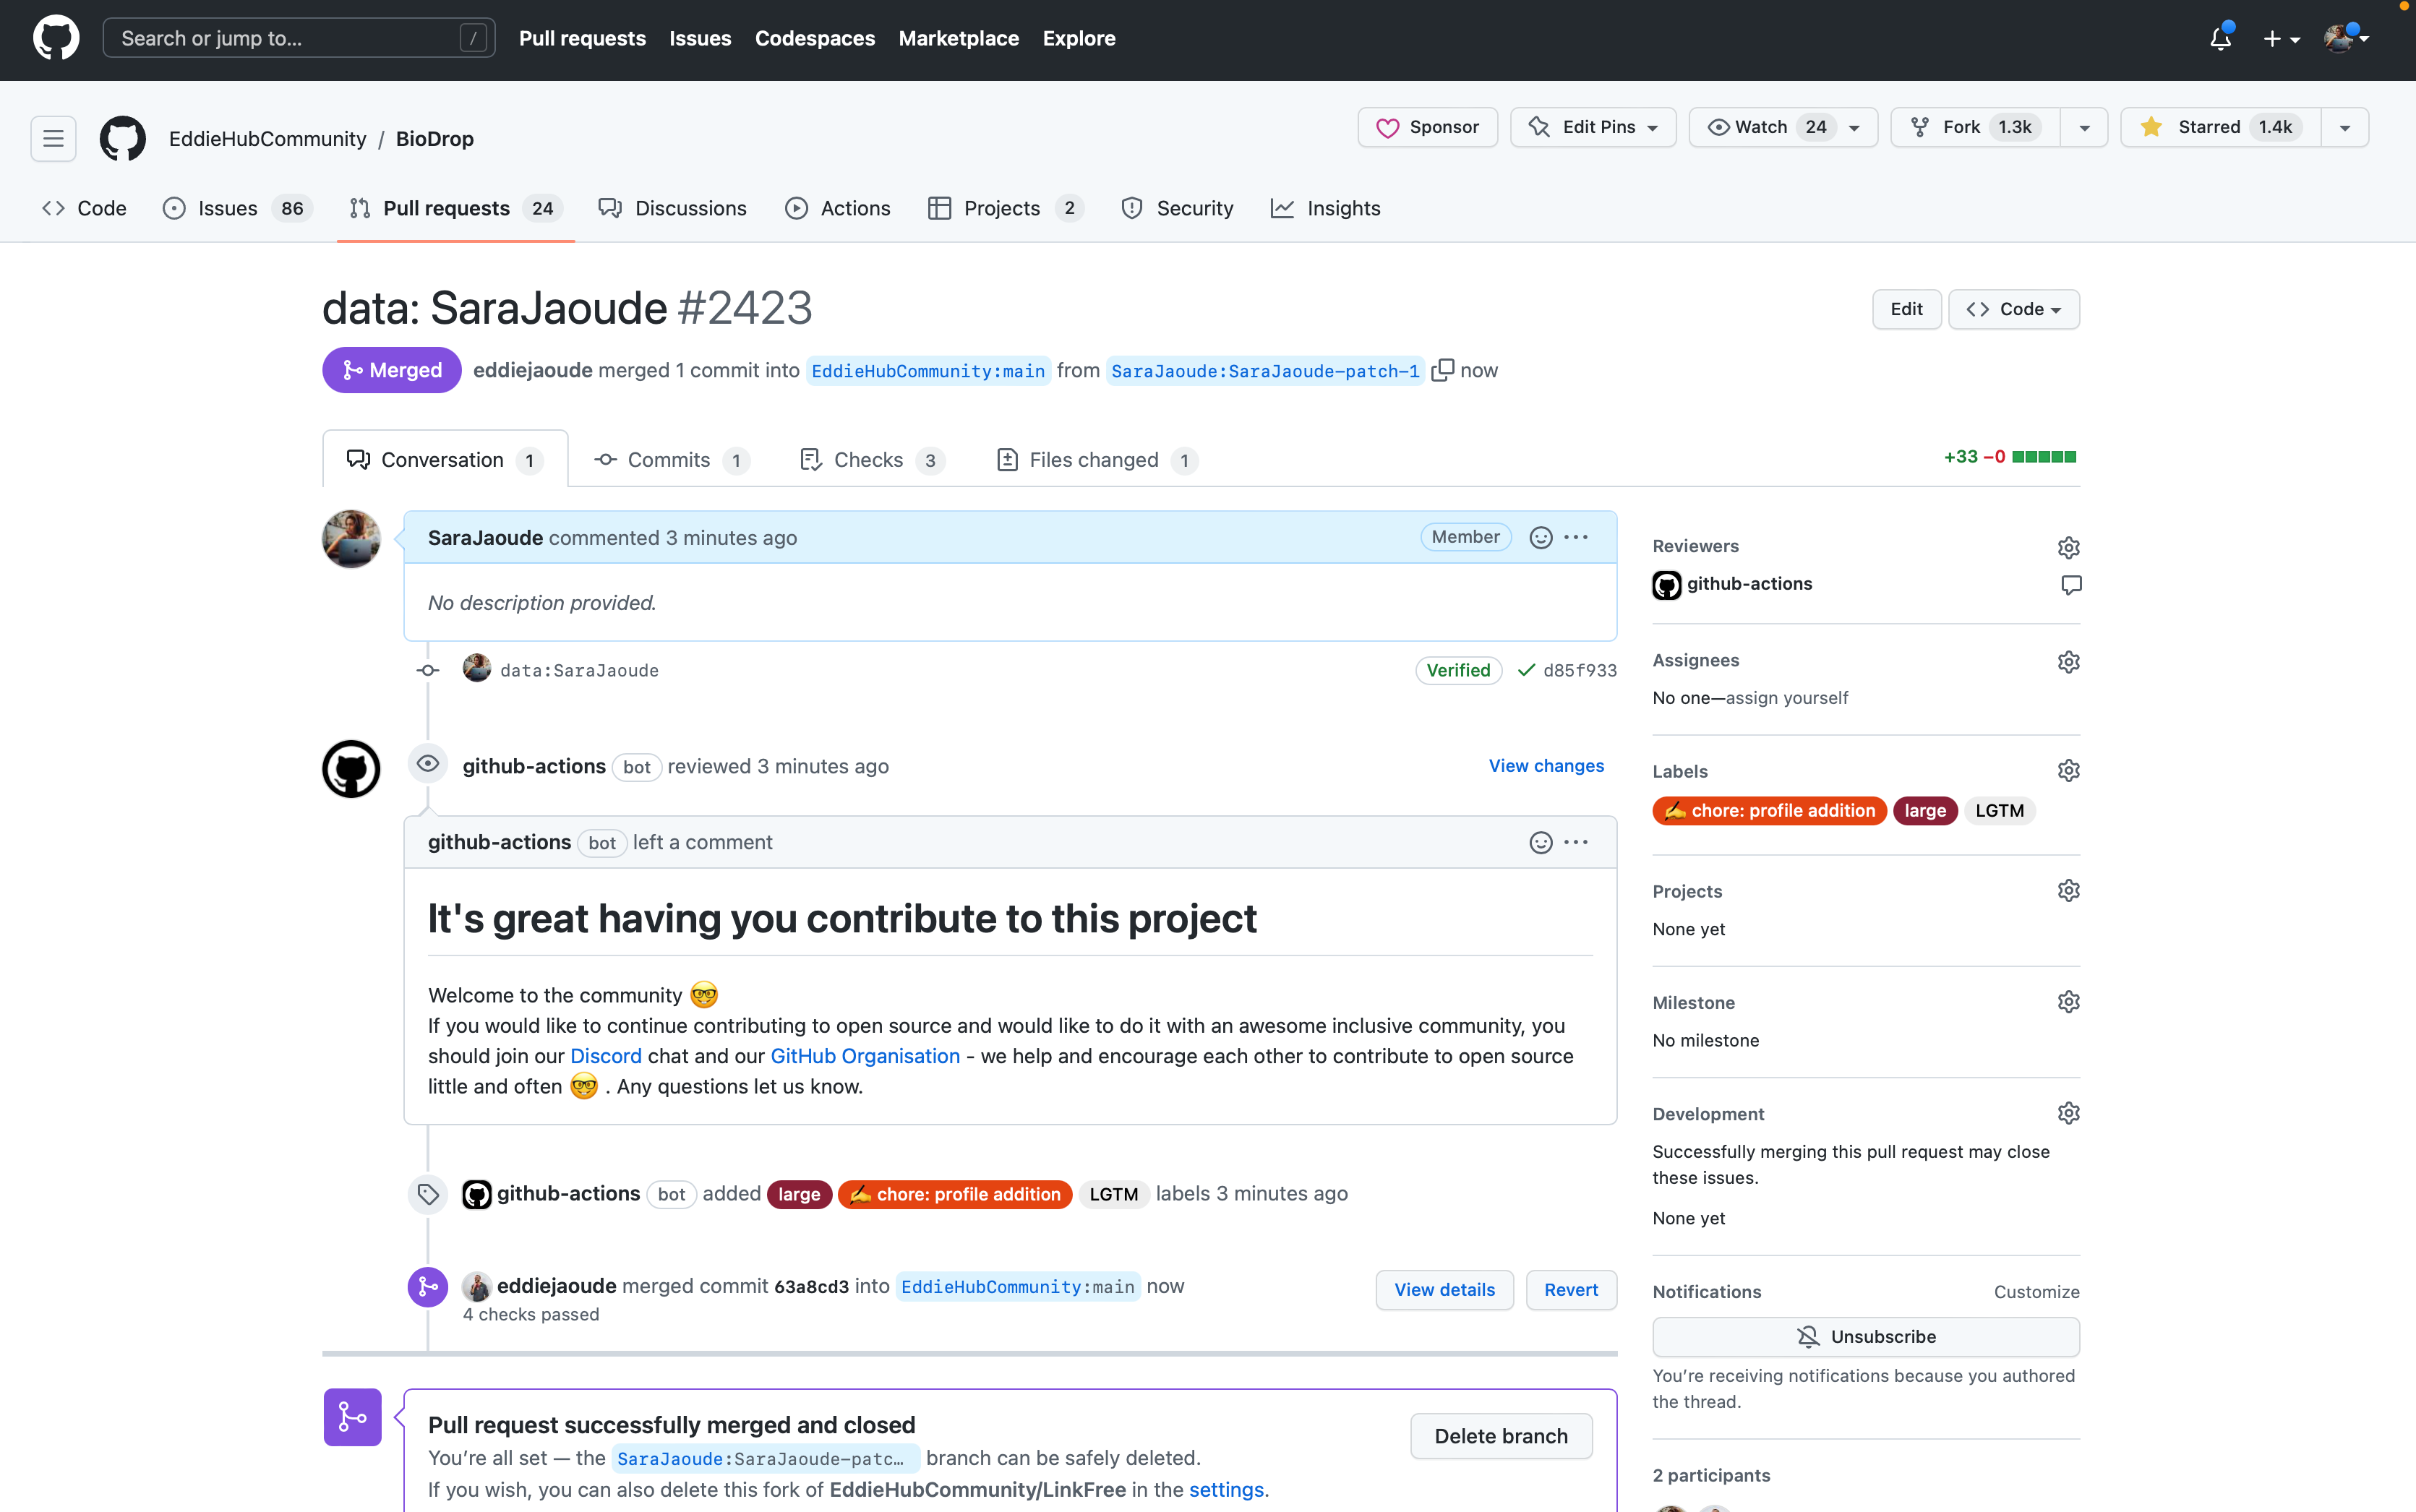Open the Discord link in the comment
This screenshot has height=1512, width=2416.
pos(605,1055)
